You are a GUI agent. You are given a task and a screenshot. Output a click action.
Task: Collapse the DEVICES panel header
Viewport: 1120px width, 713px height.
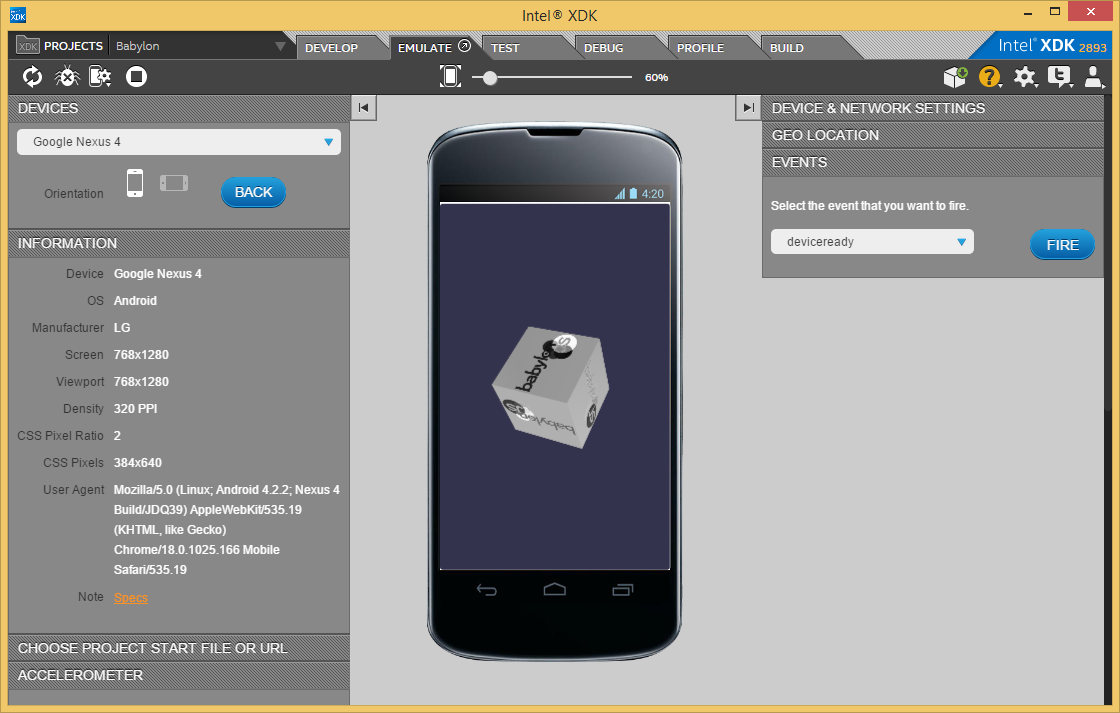point(179,109)
